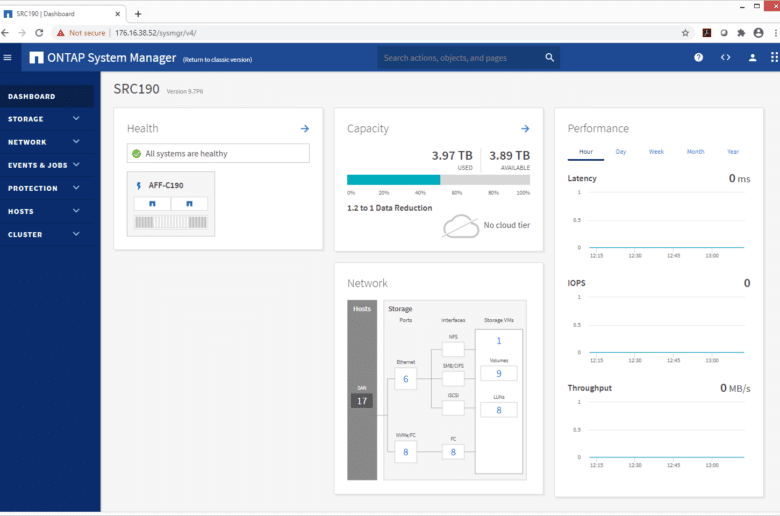Switch Performance to Month view
780x516 pixels.
click(695, 152)
